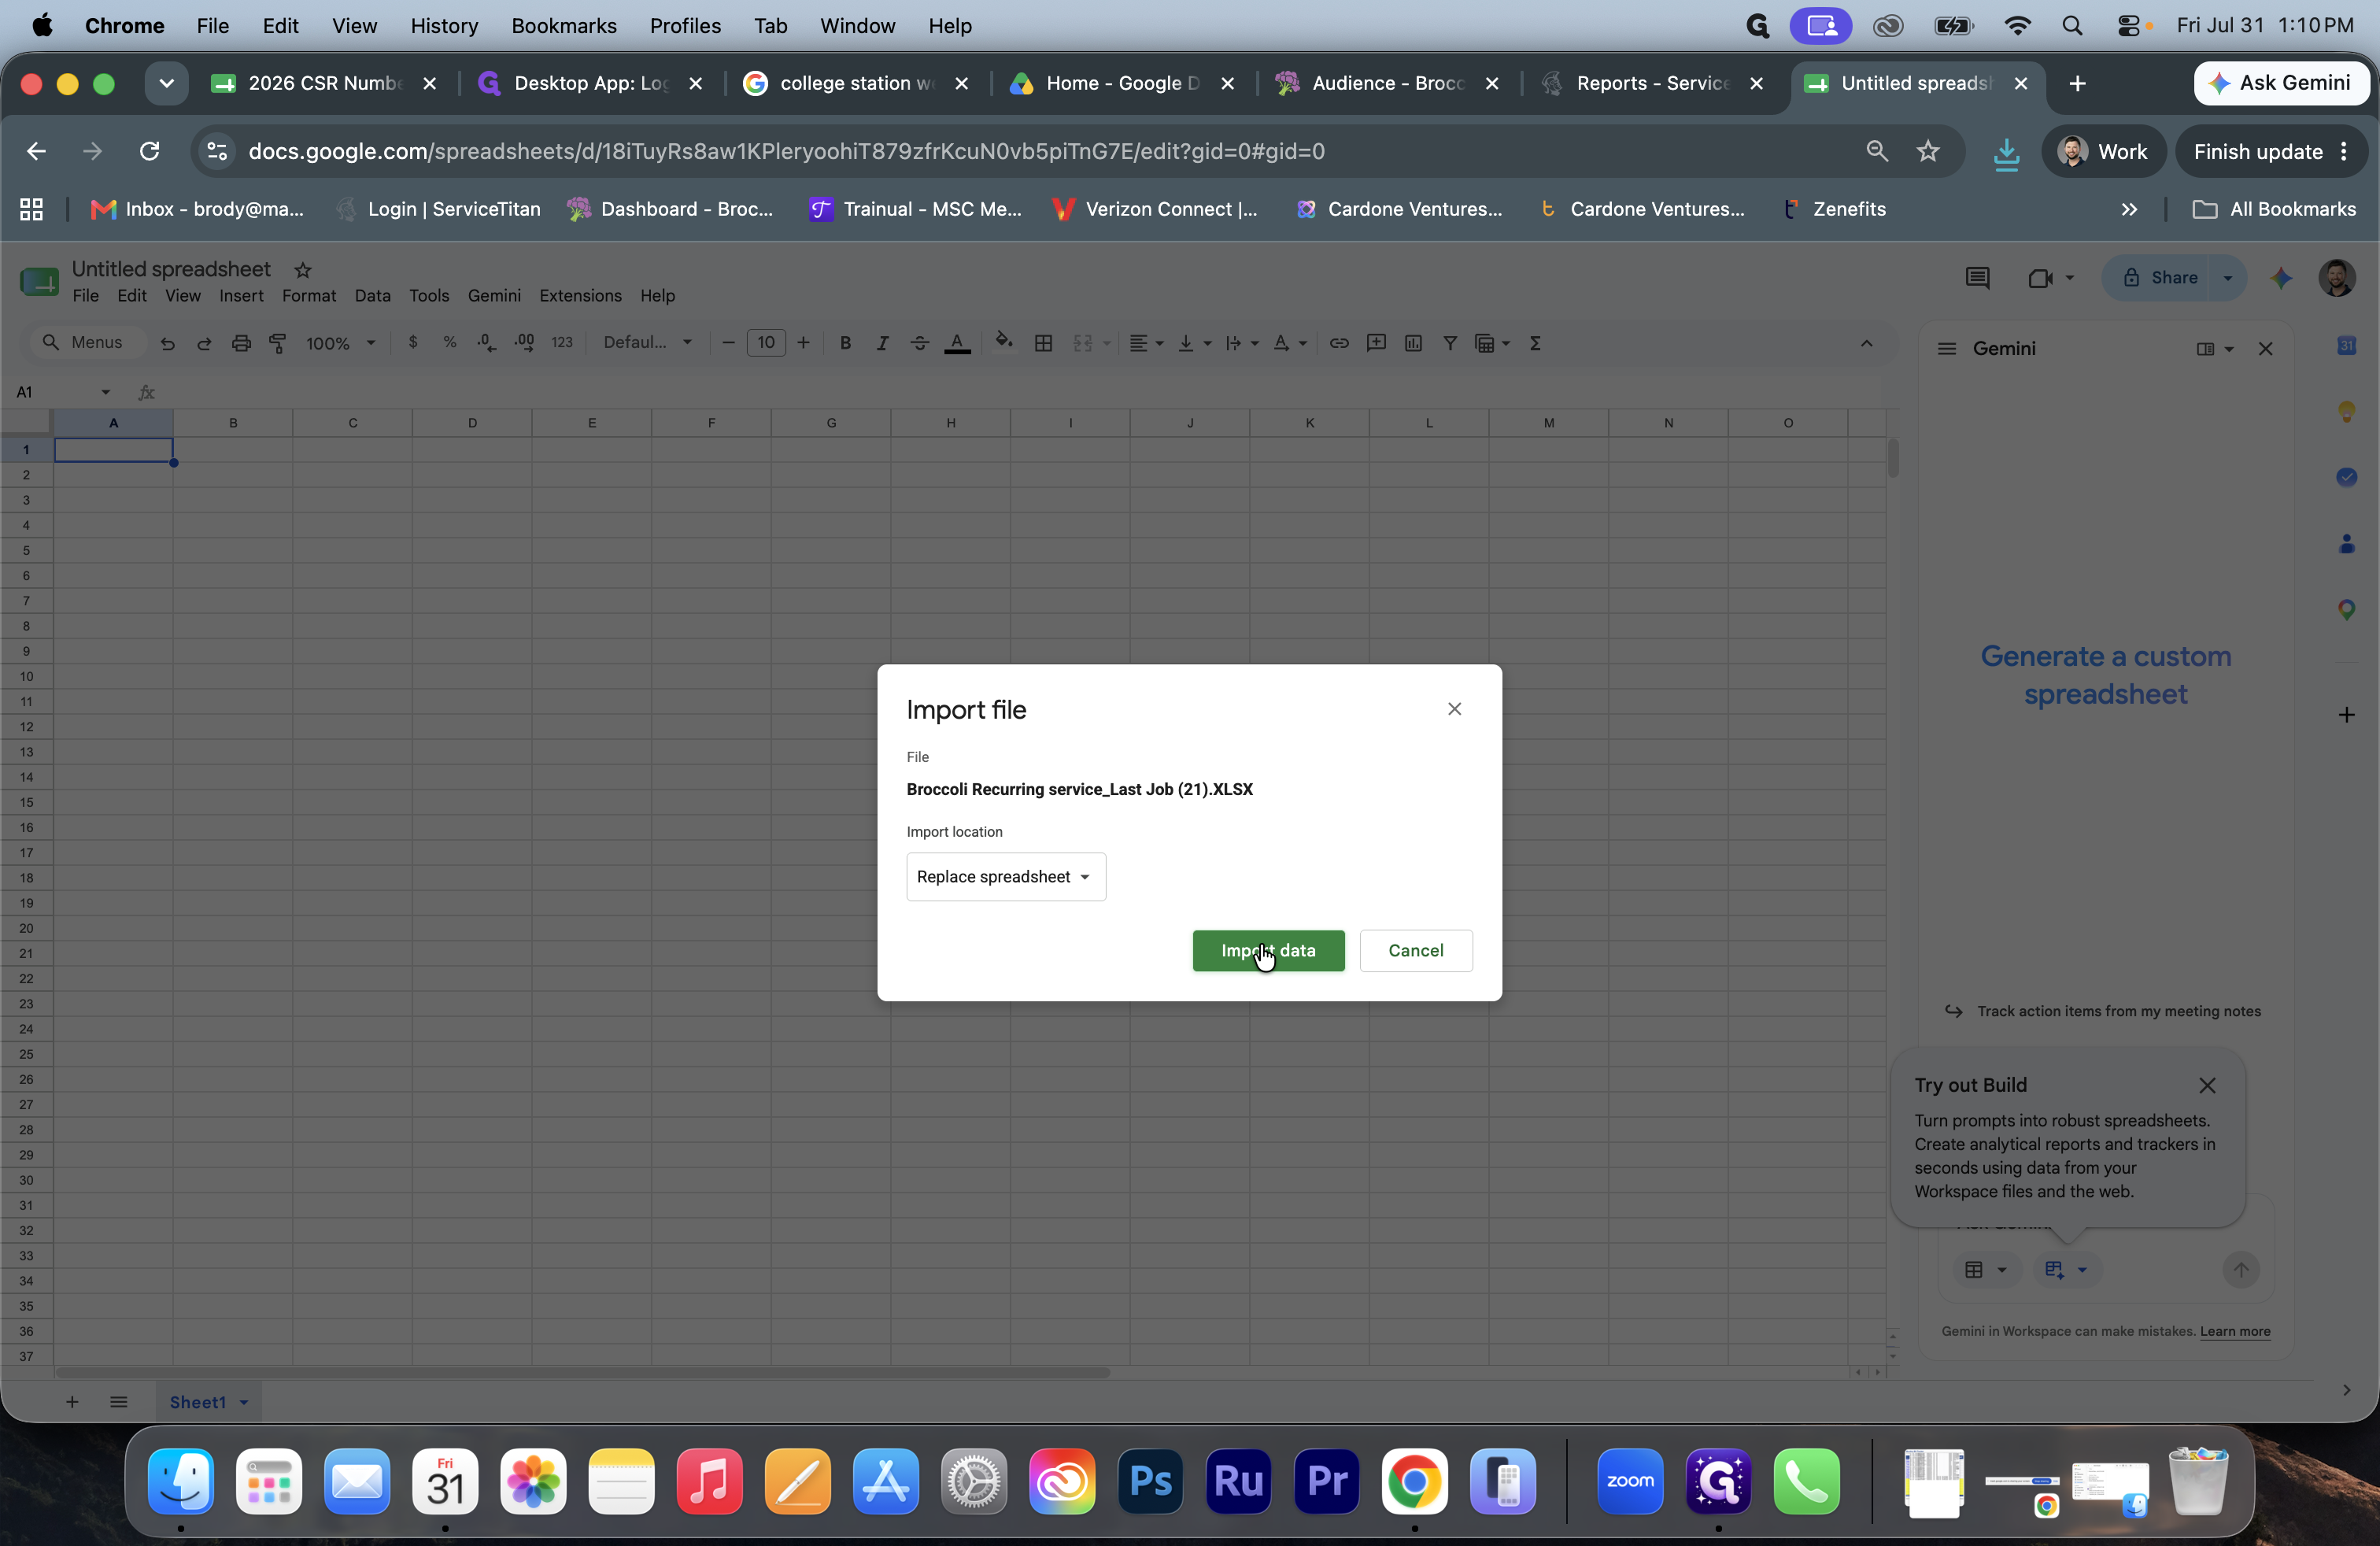Click the Import data button
The image size is (2380, 1546).
(x=1268, y=950)
